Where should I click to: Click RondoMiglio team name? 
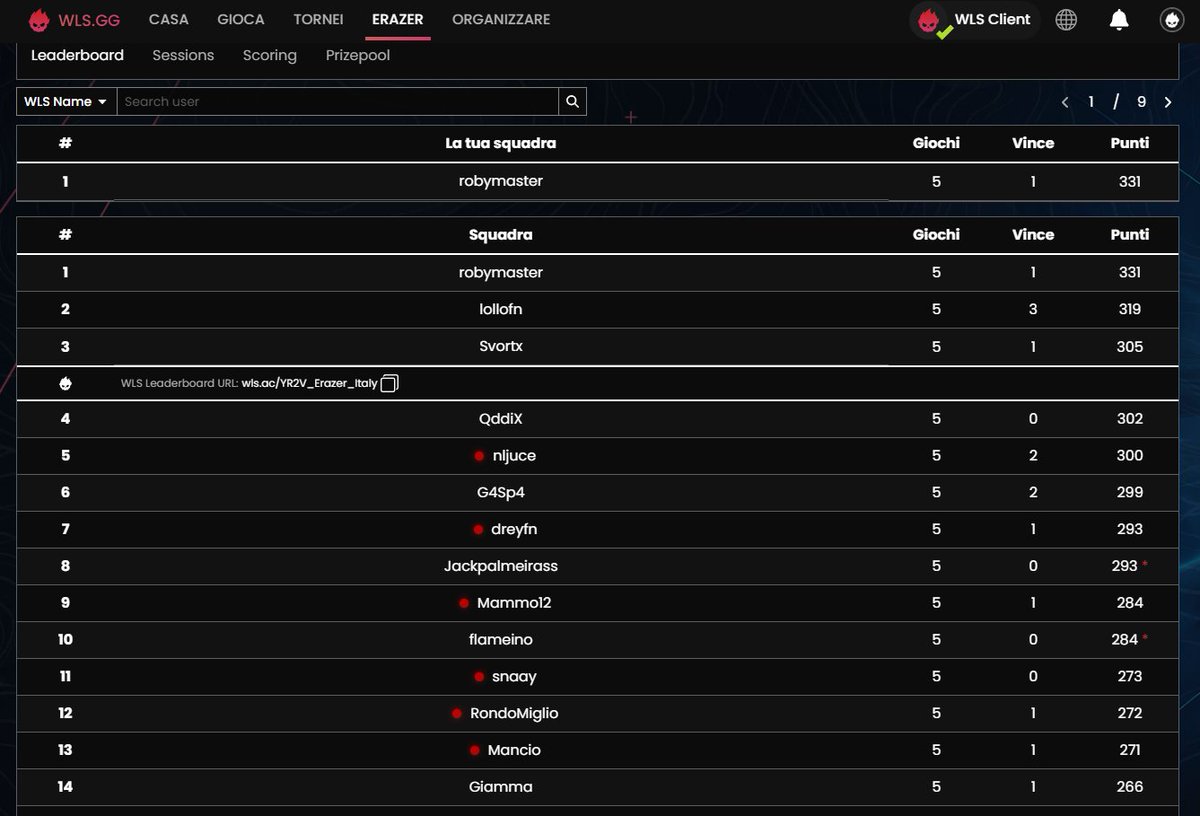click(514, 713)
